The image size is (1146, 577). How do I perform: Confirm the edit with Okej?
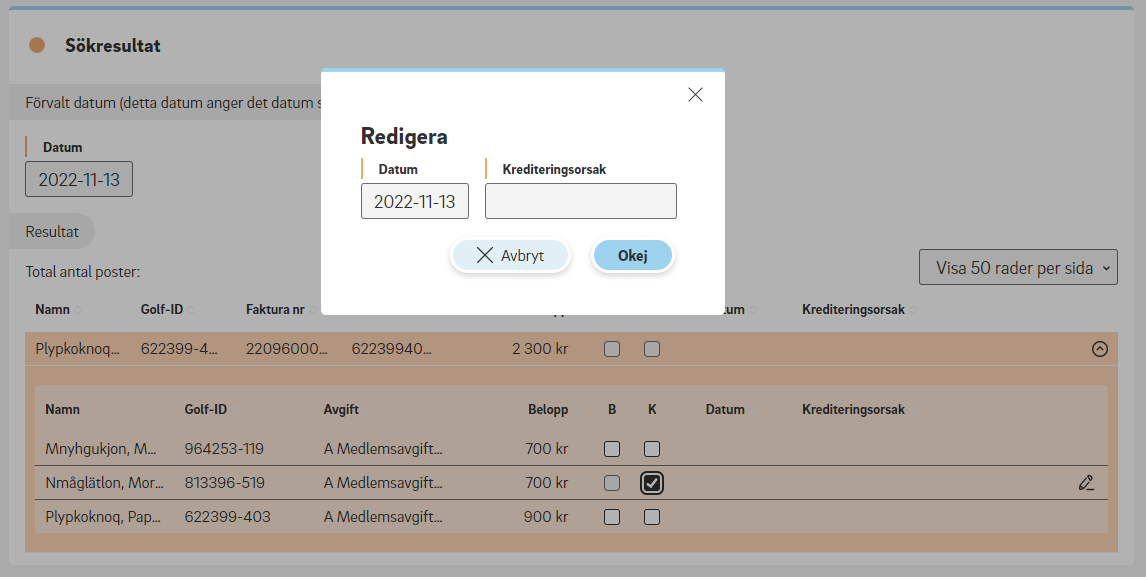click(x=633, y=256)
